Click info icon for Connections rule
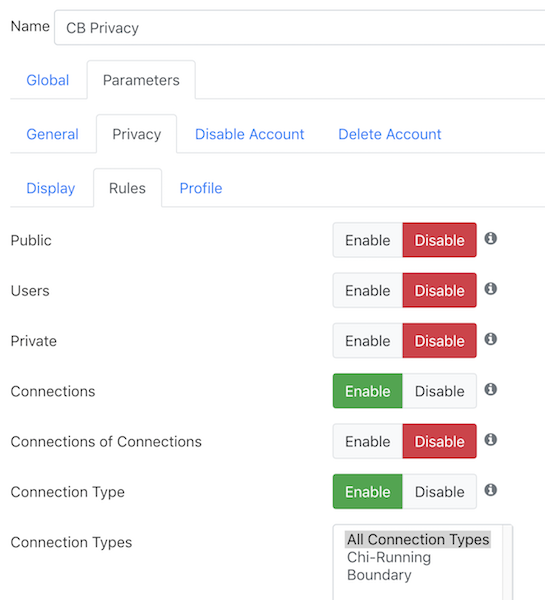Image resolution: width=545 pixels, height=600 pixels. coord(490,389)
